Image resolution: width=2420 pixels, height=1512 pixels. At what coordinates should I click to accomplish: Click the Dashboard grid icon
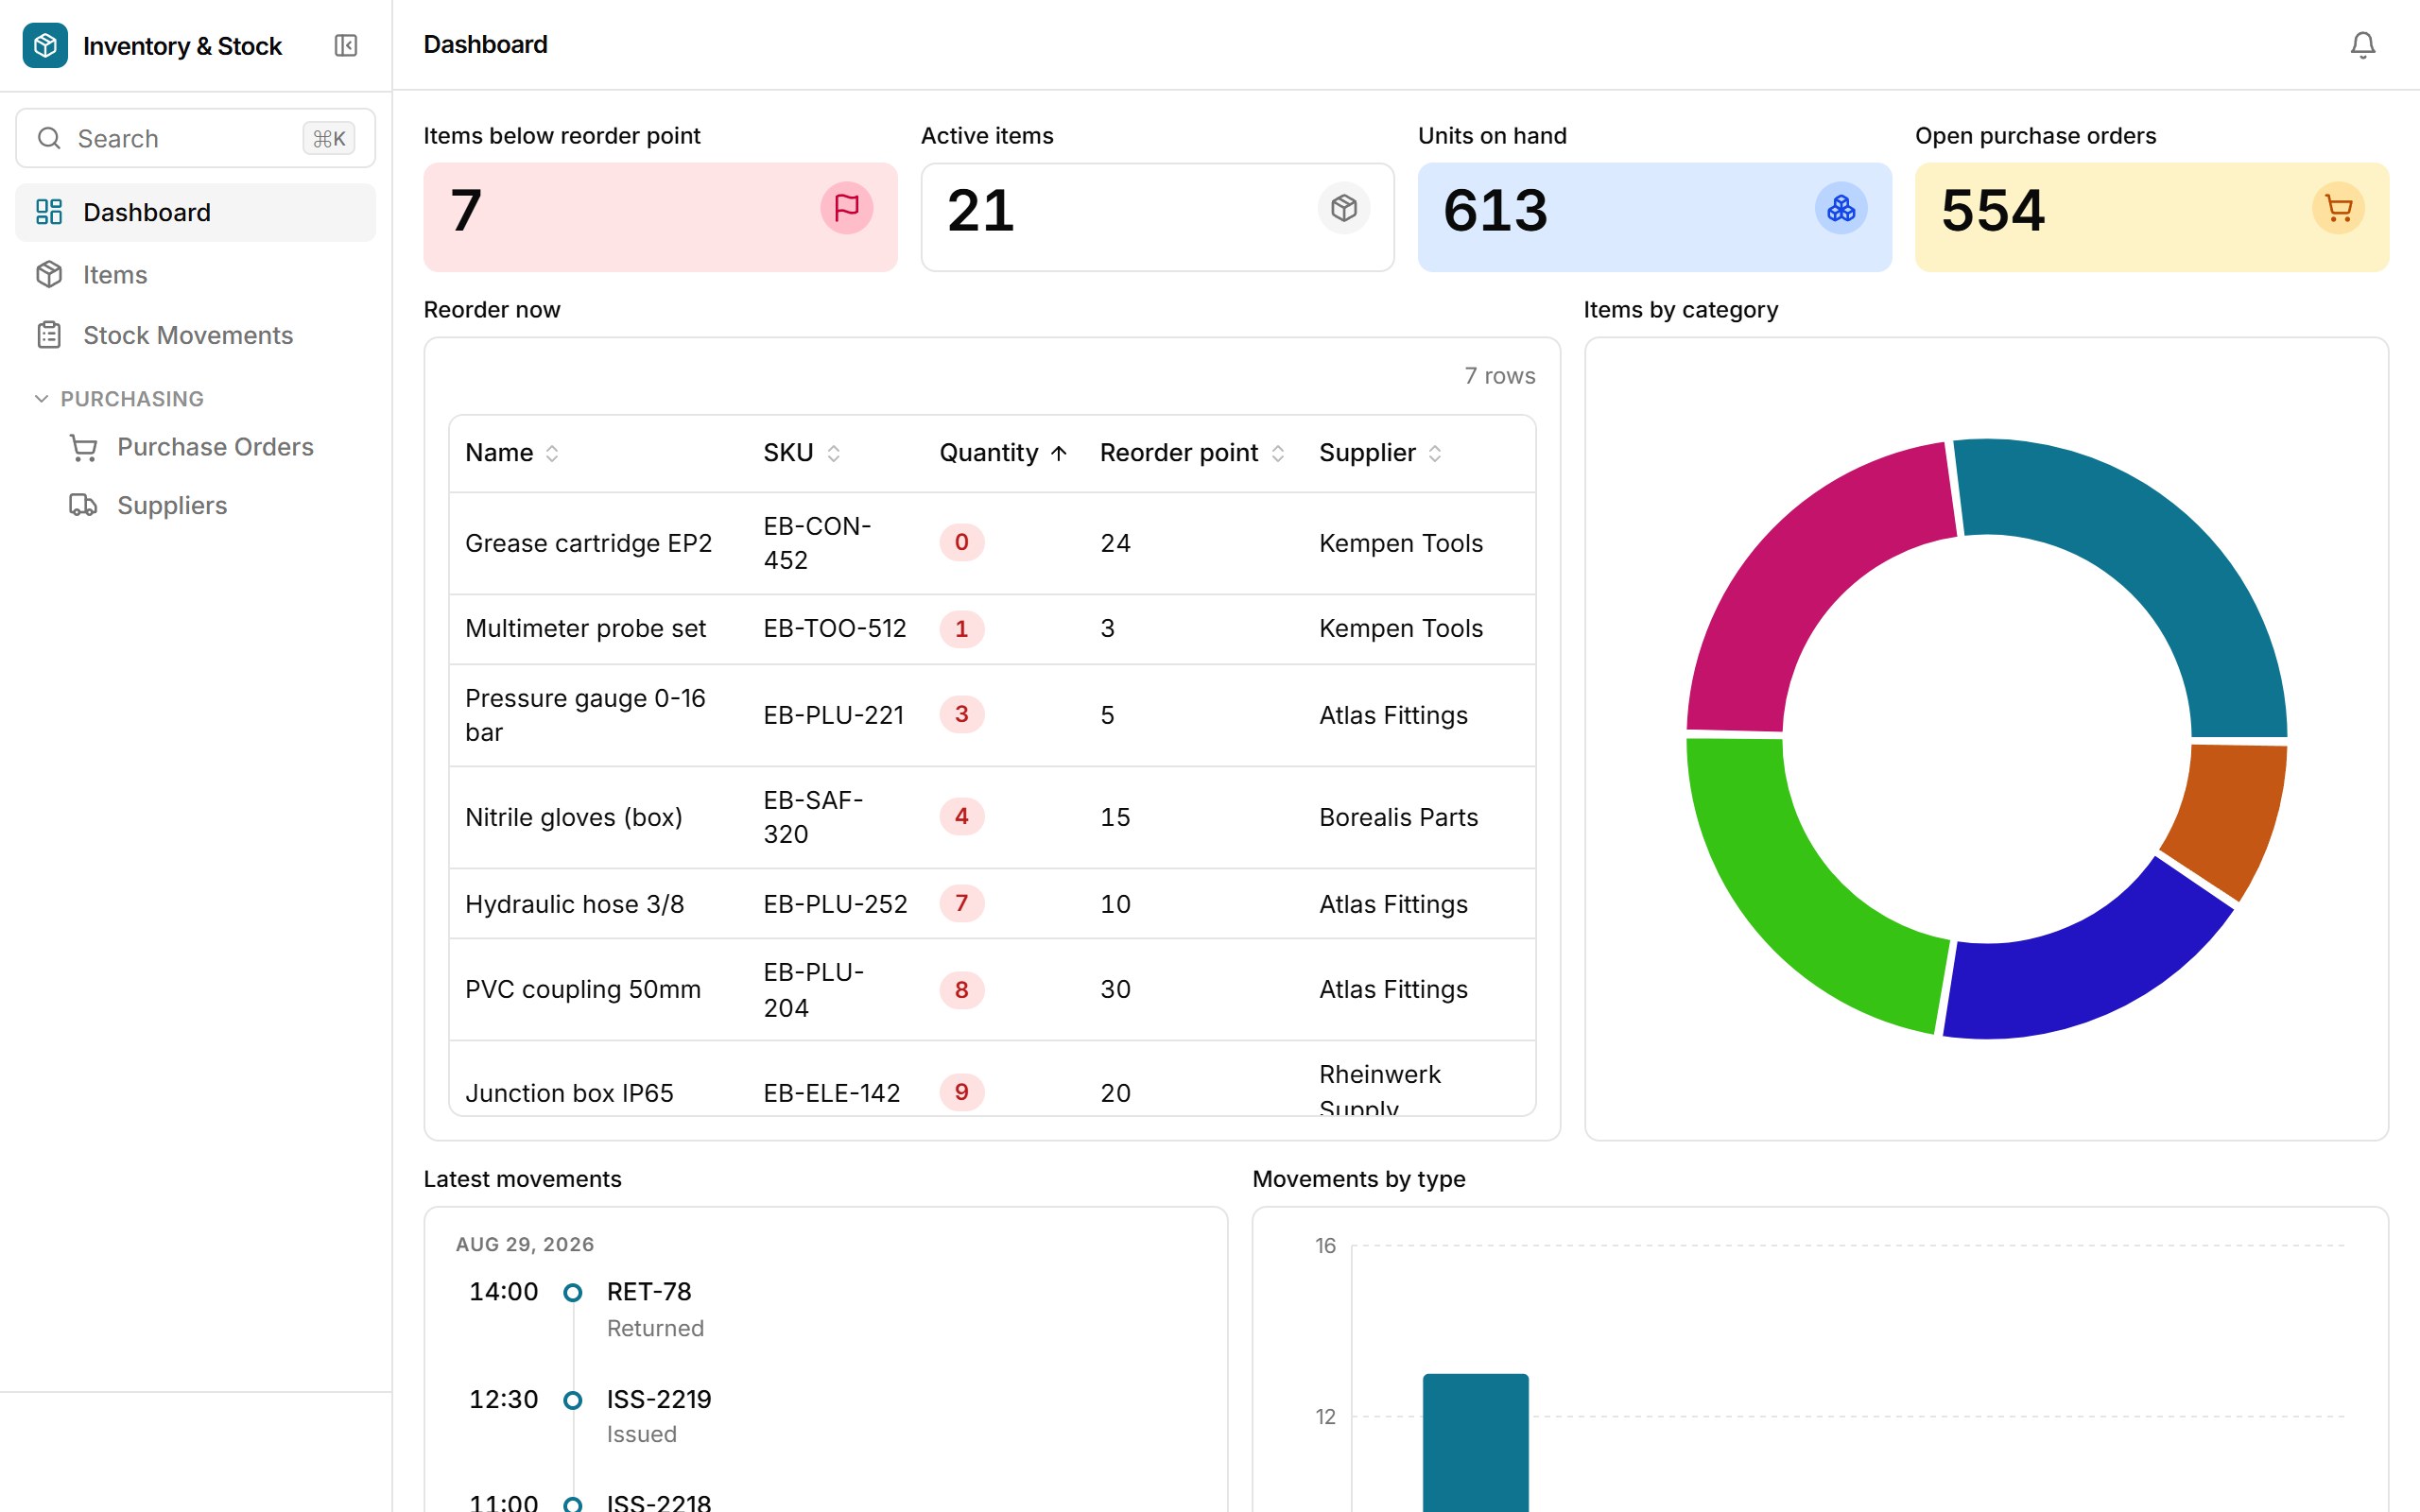[x=49, y=212]
